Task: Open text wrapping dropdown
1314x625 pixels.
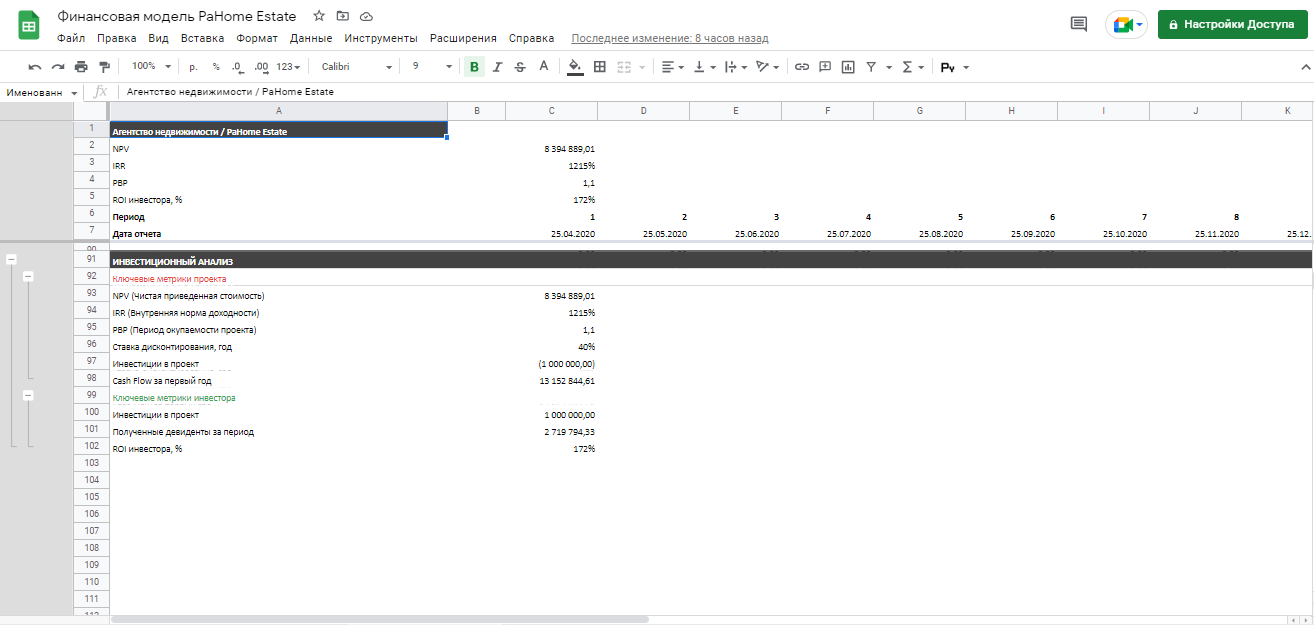Action: pyautogui.click(x=735, y=67)
